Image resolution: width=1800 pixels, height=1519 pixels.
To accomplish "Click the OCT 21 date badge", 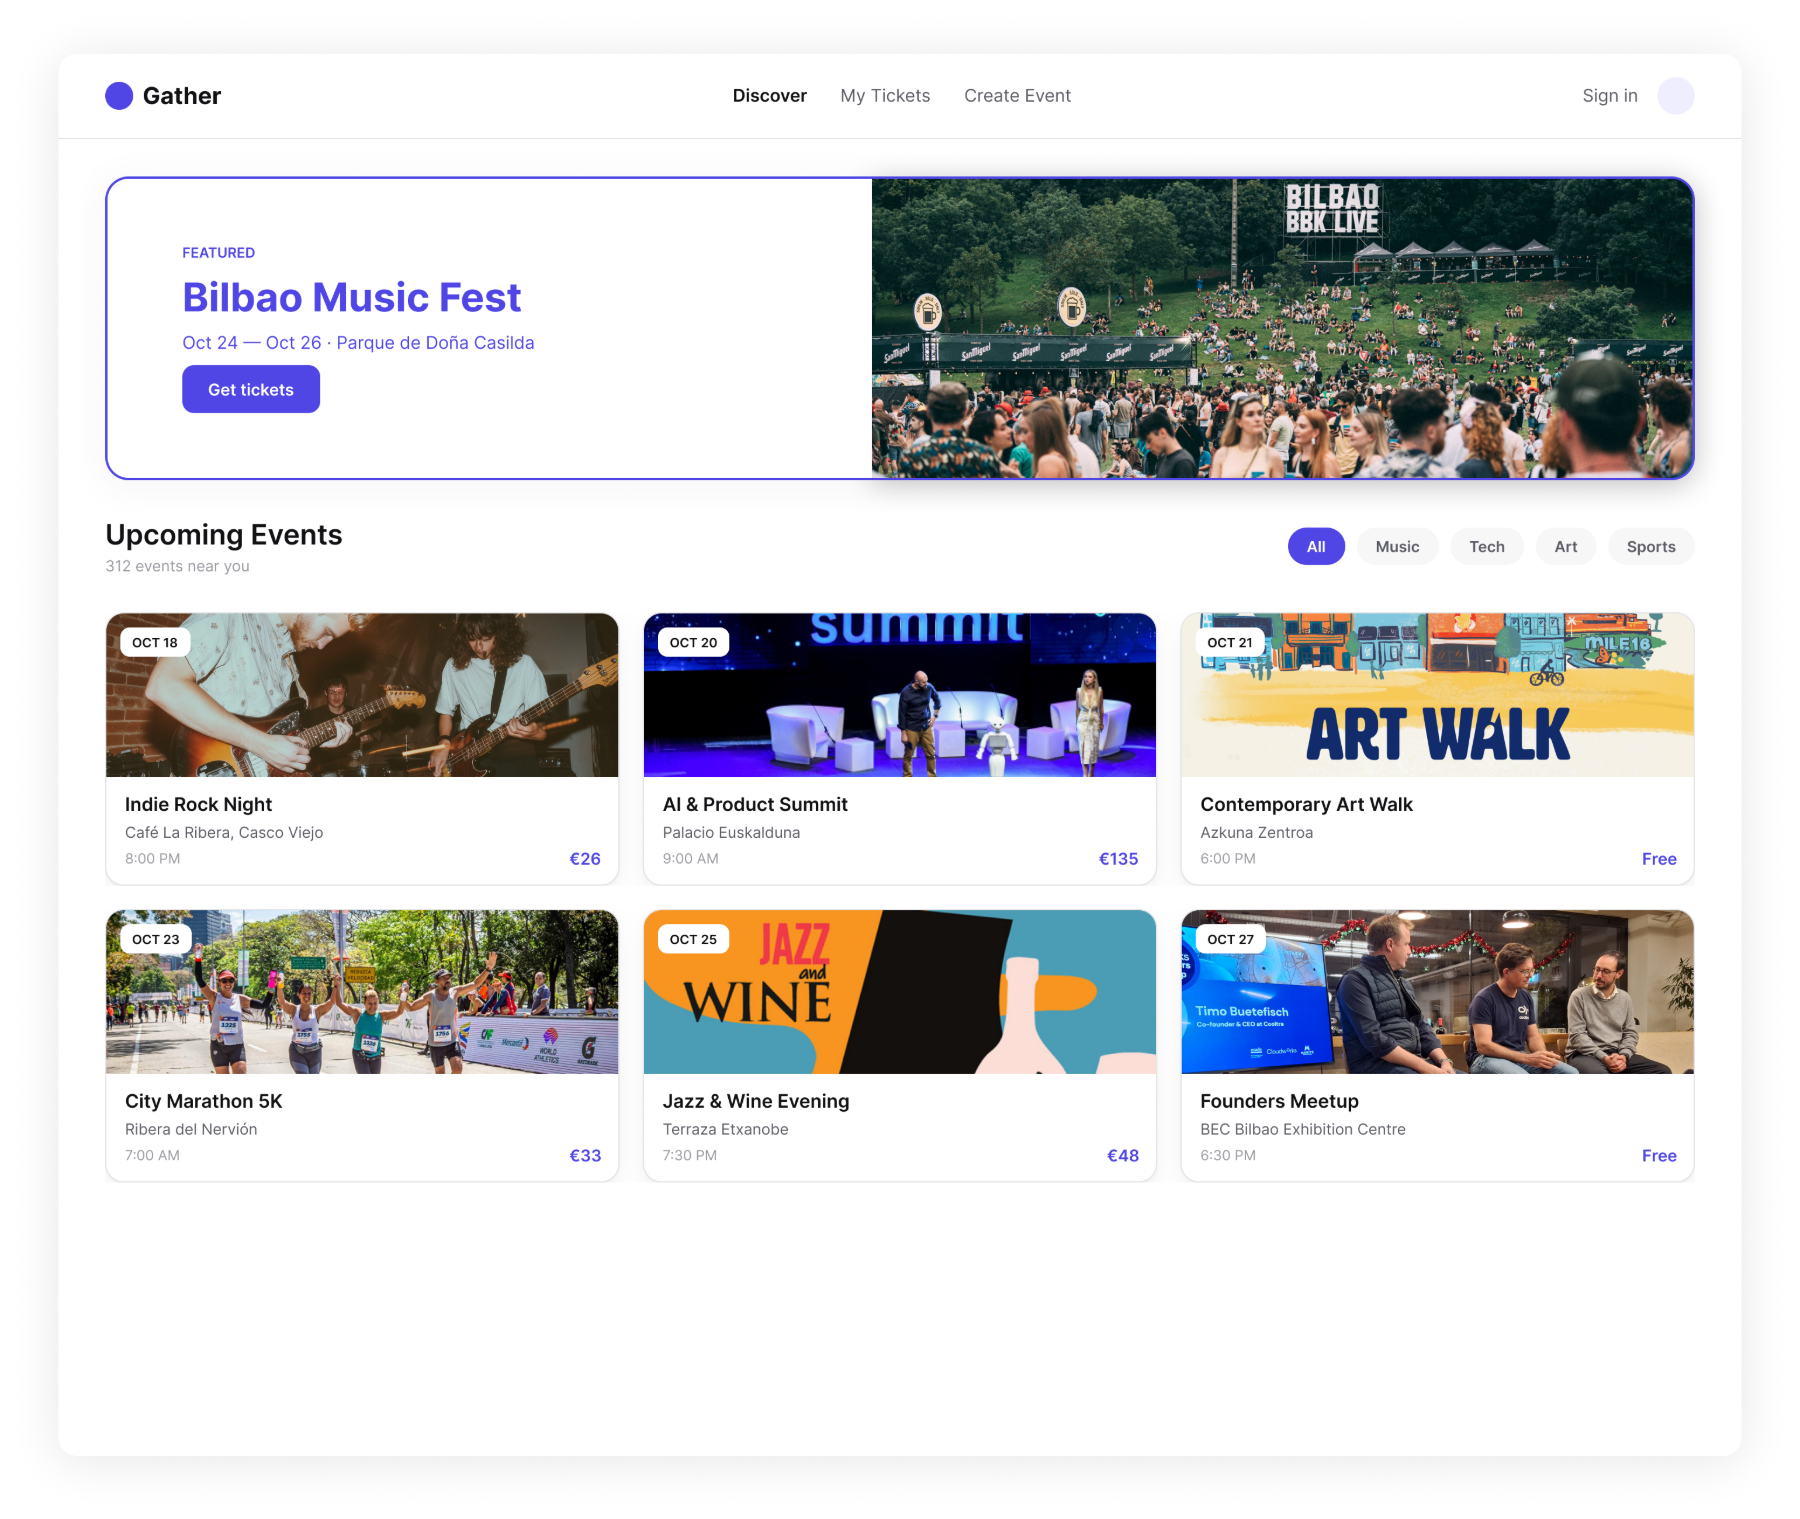I will (1230, 642).
